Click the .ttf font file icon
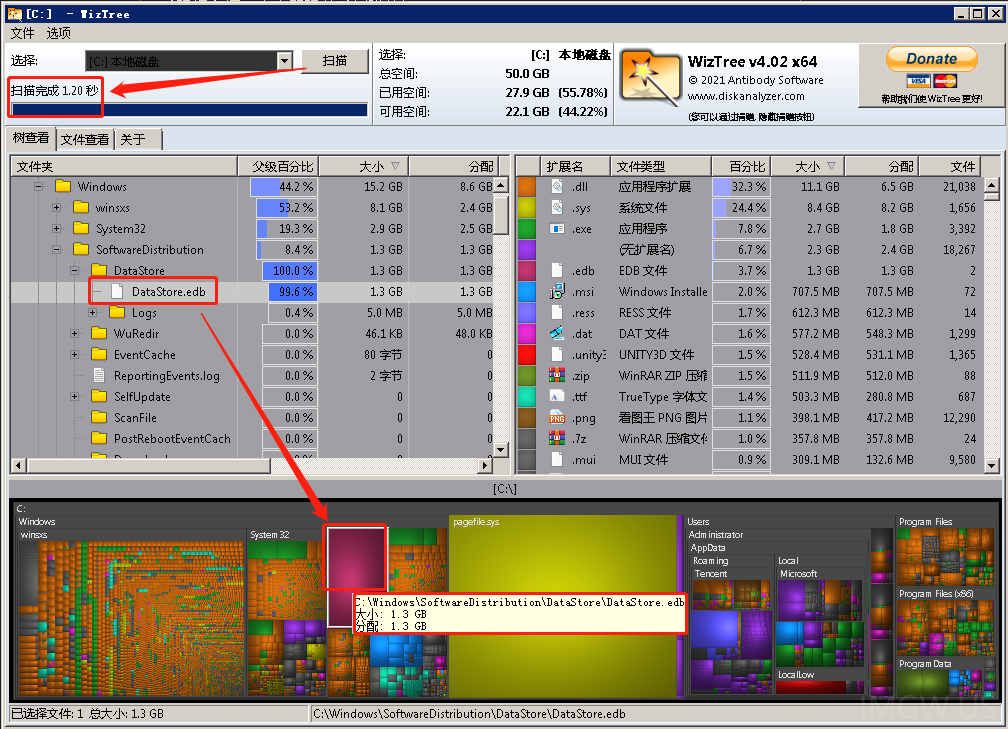Screen dimensions: 1008x729 coord(557,397)
